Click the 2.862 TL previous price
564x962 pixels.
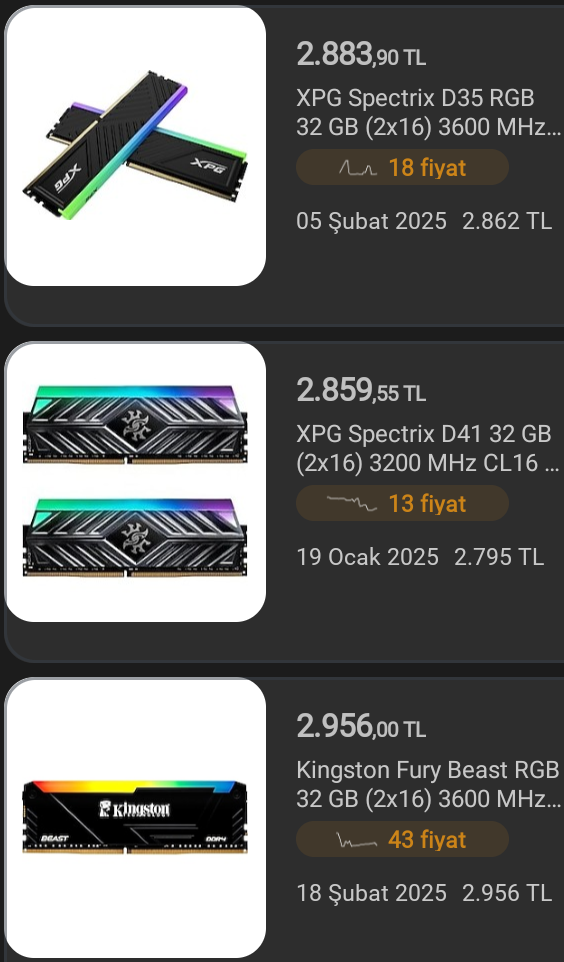[507, 221]
